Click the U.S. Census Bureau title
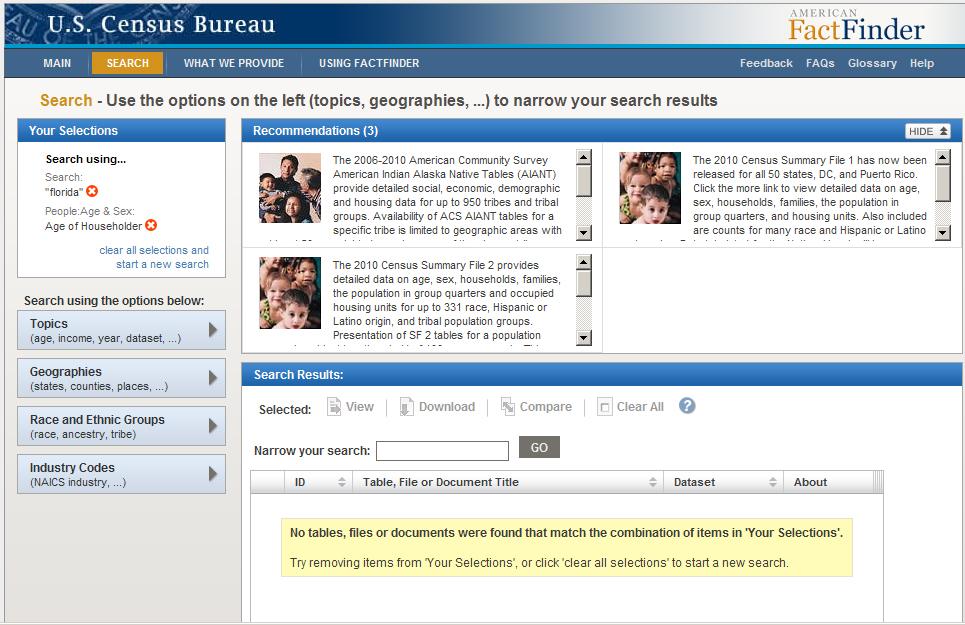This screenshot has height=625, width=965. [161, 24]
